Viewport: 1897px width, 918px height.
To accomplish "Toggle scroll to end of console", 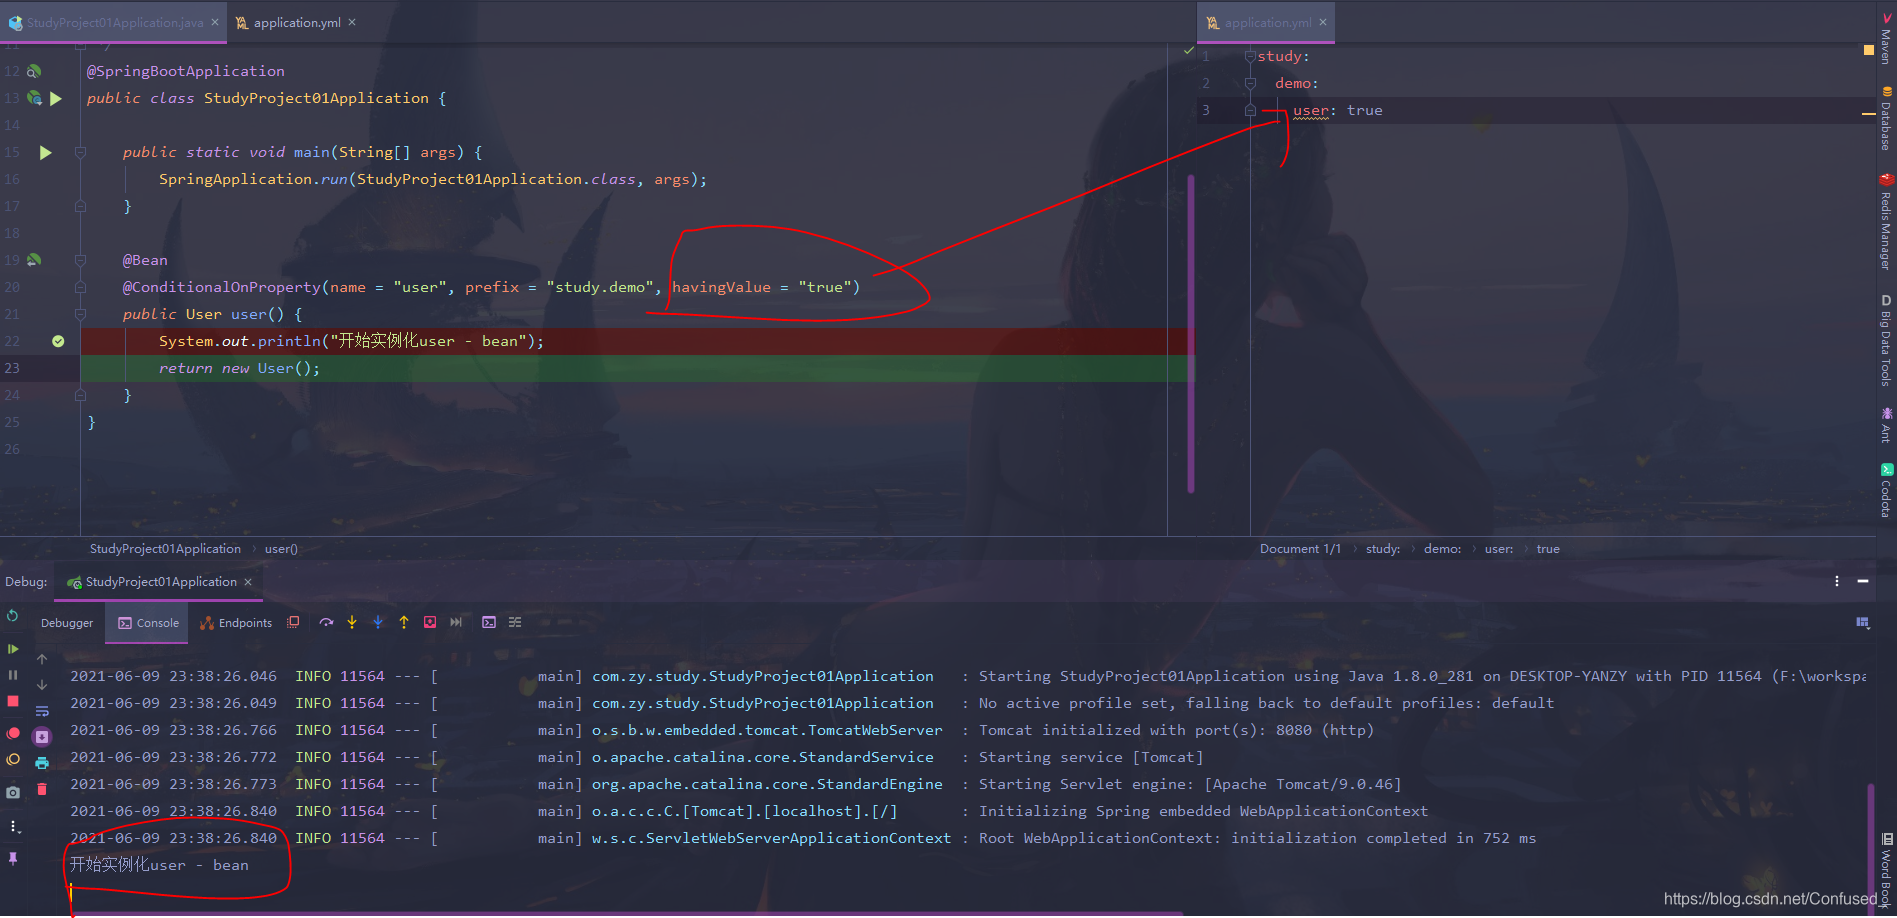I will [42, 737].
